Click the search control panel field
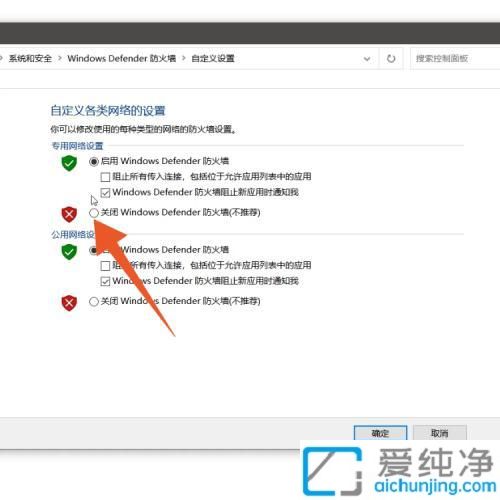Viewport: 500px width, 500px height. pyautogui.click(x=455, y=59)
